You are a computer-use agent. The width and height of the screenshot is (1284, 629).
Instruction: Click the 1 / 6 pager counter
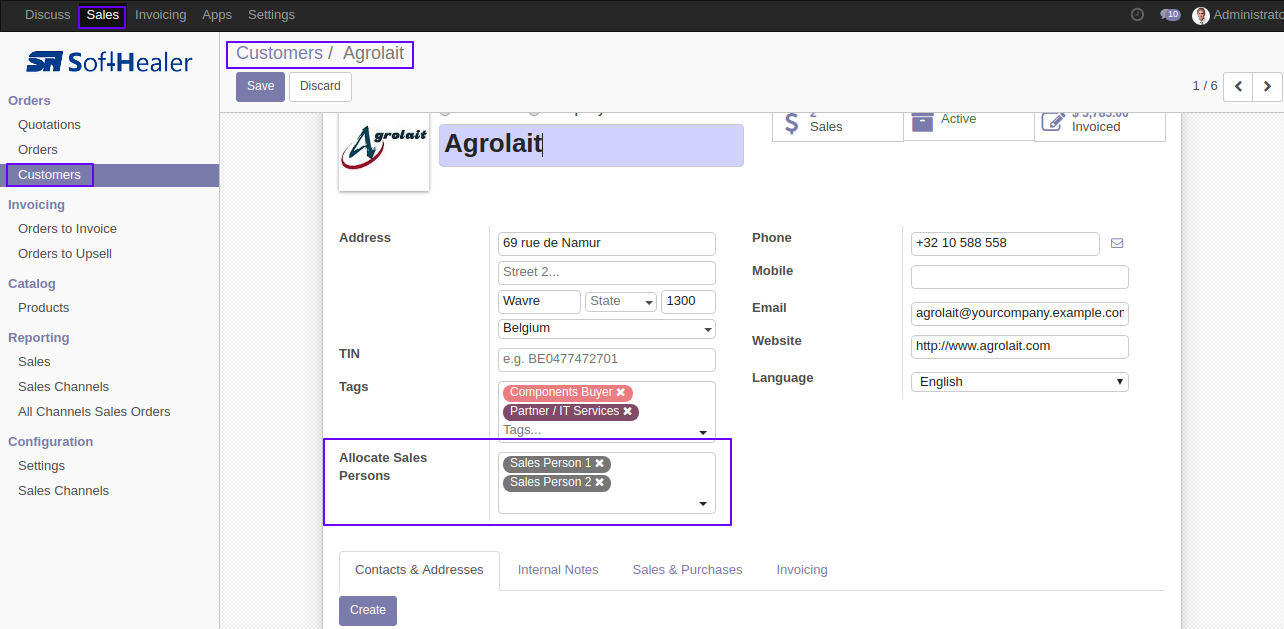coord(1205,86)
